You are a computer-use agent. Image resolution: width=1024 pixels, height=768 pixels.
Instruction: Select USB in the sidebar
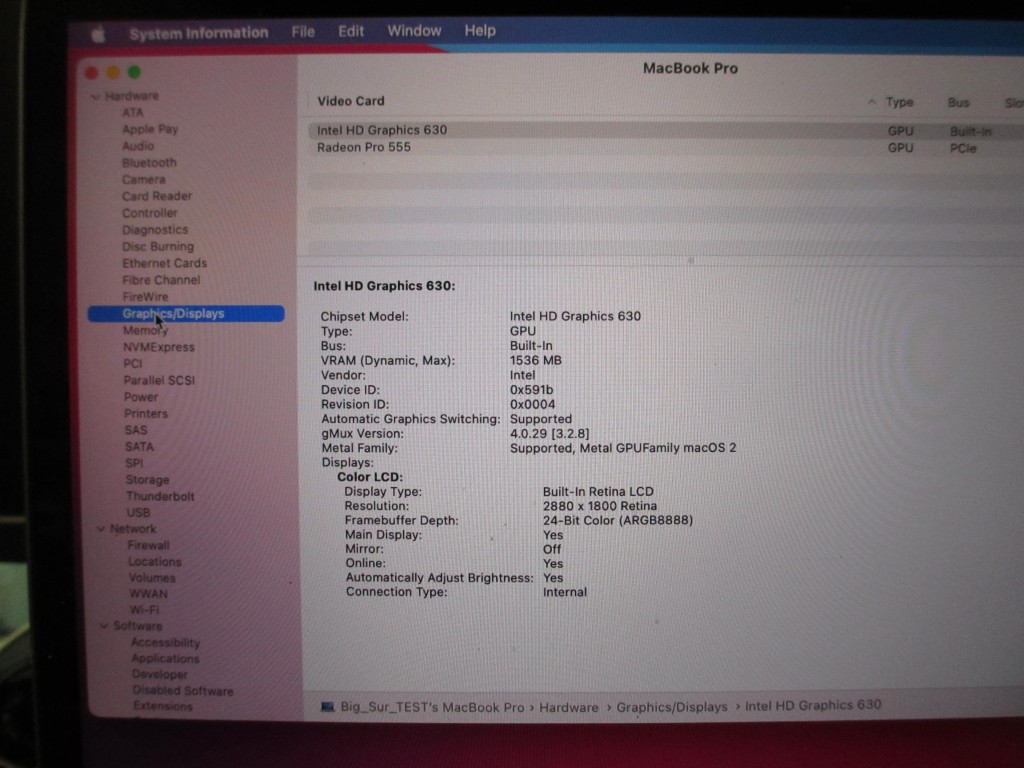tap(138, 512)
